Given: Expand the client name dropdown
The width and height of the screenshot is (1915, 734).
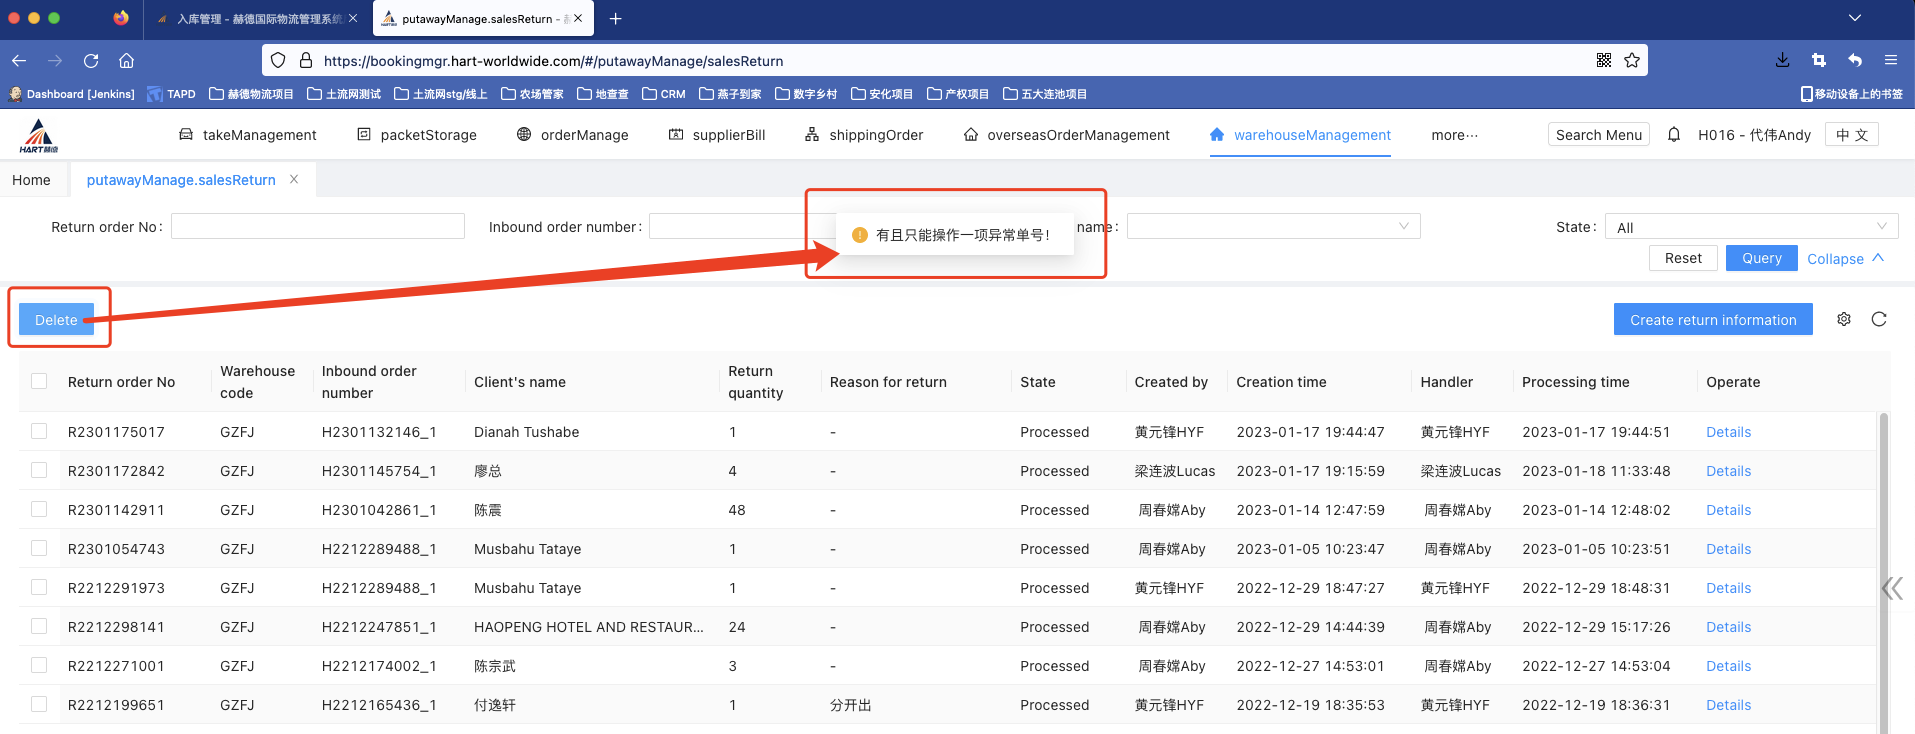Looking at the screenshot, I should pyautogui.click(x=1273, y=226).
